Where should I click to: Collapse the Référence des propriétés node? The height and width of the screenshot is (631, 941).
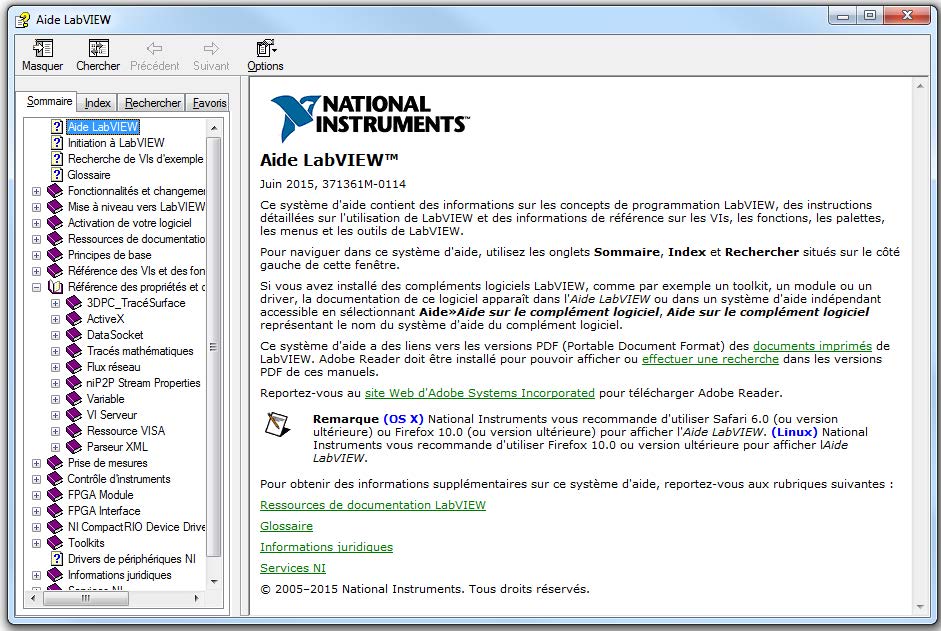coord(37,288)
